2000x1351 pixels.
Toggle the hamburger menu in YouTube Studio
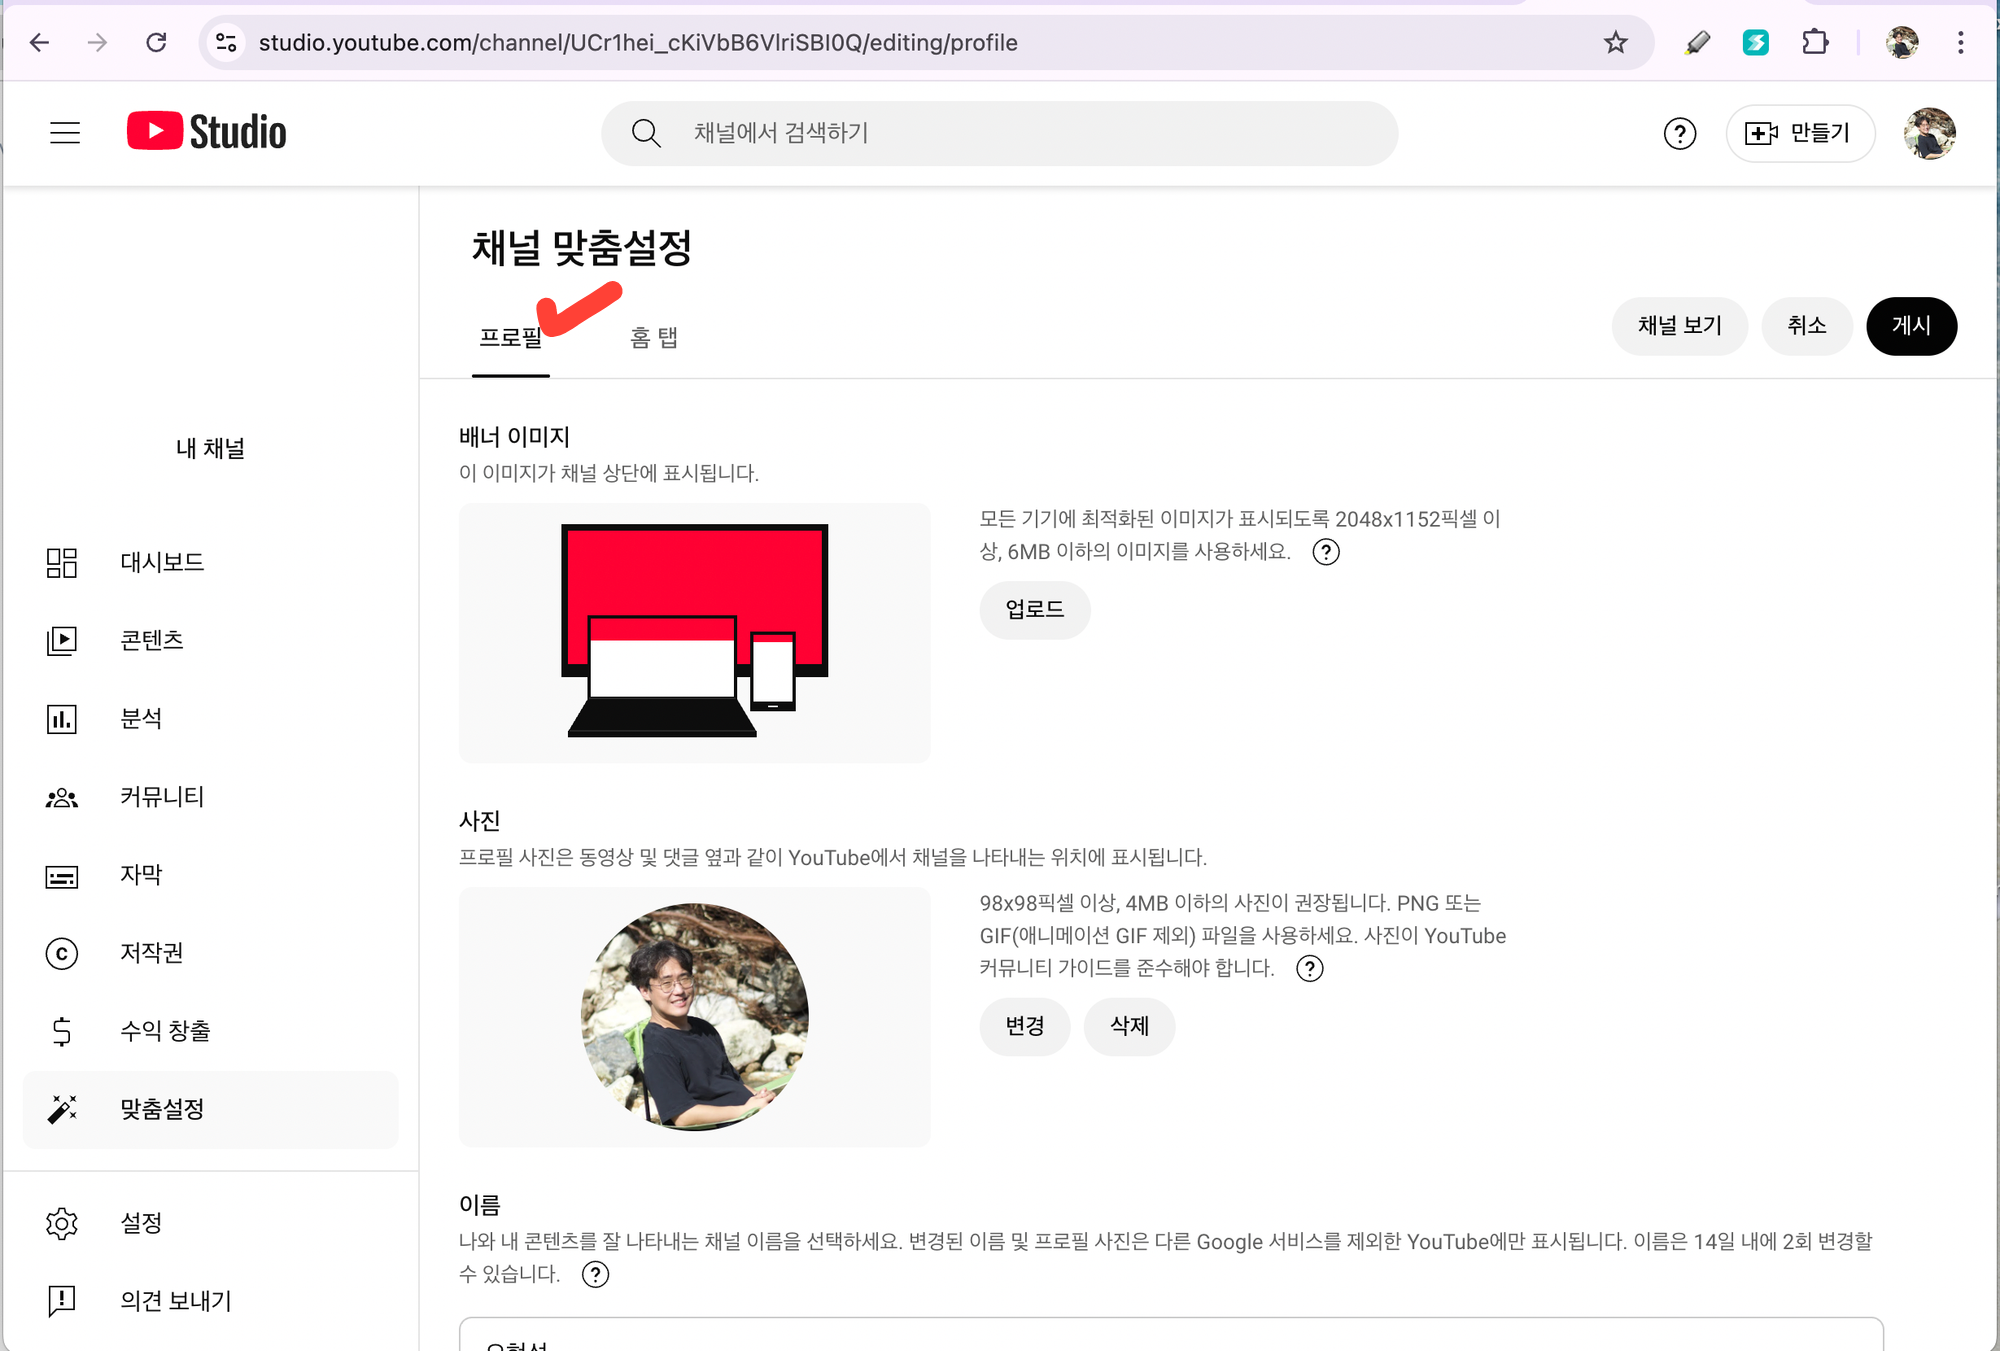click(x=65, y=133)
